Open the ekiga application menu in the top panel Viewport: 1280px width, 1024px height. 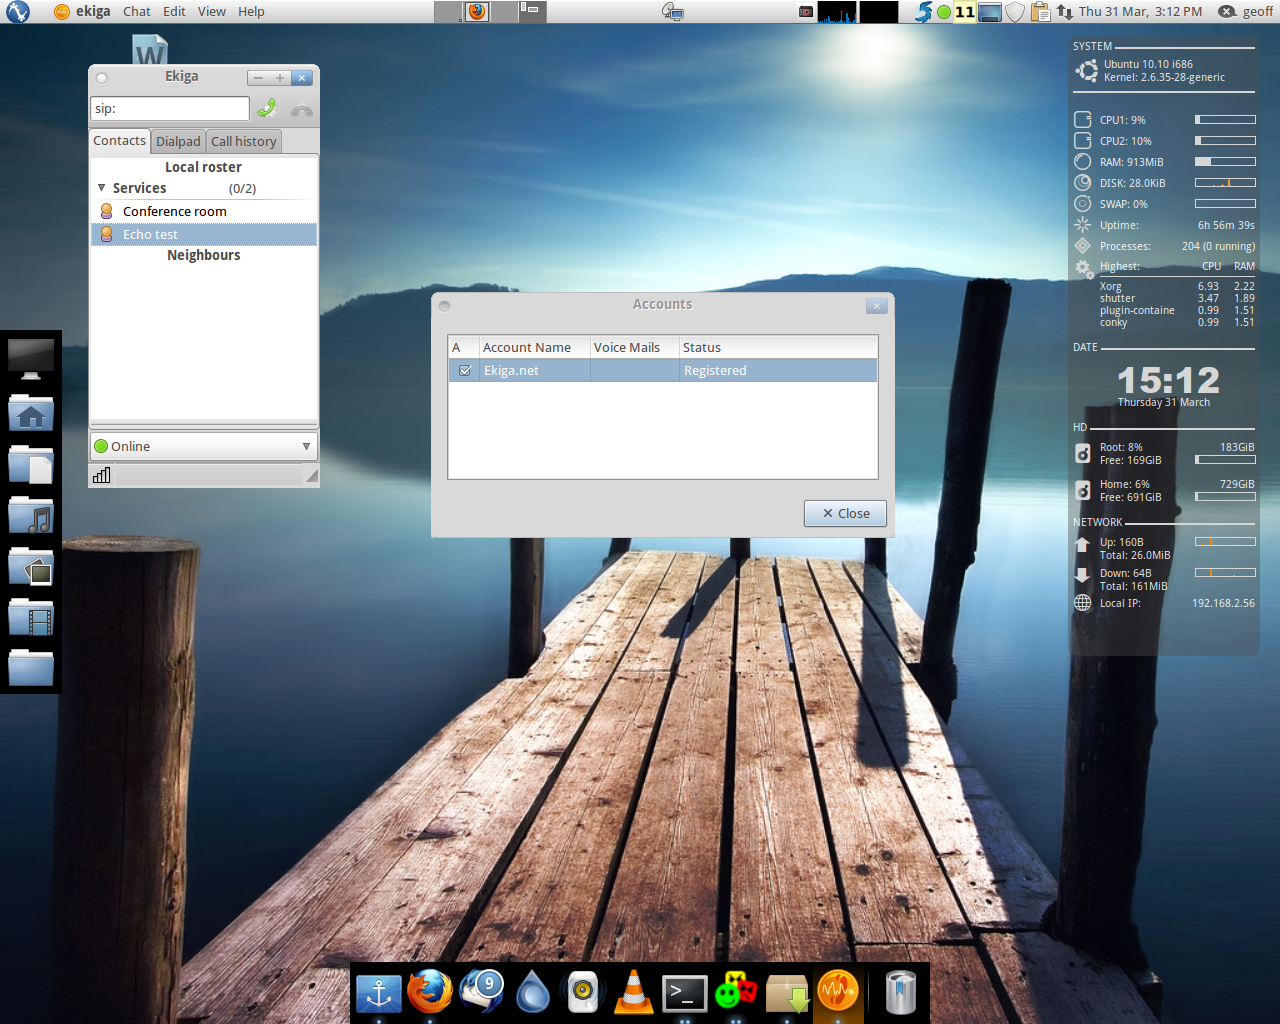tap(82, 11)
